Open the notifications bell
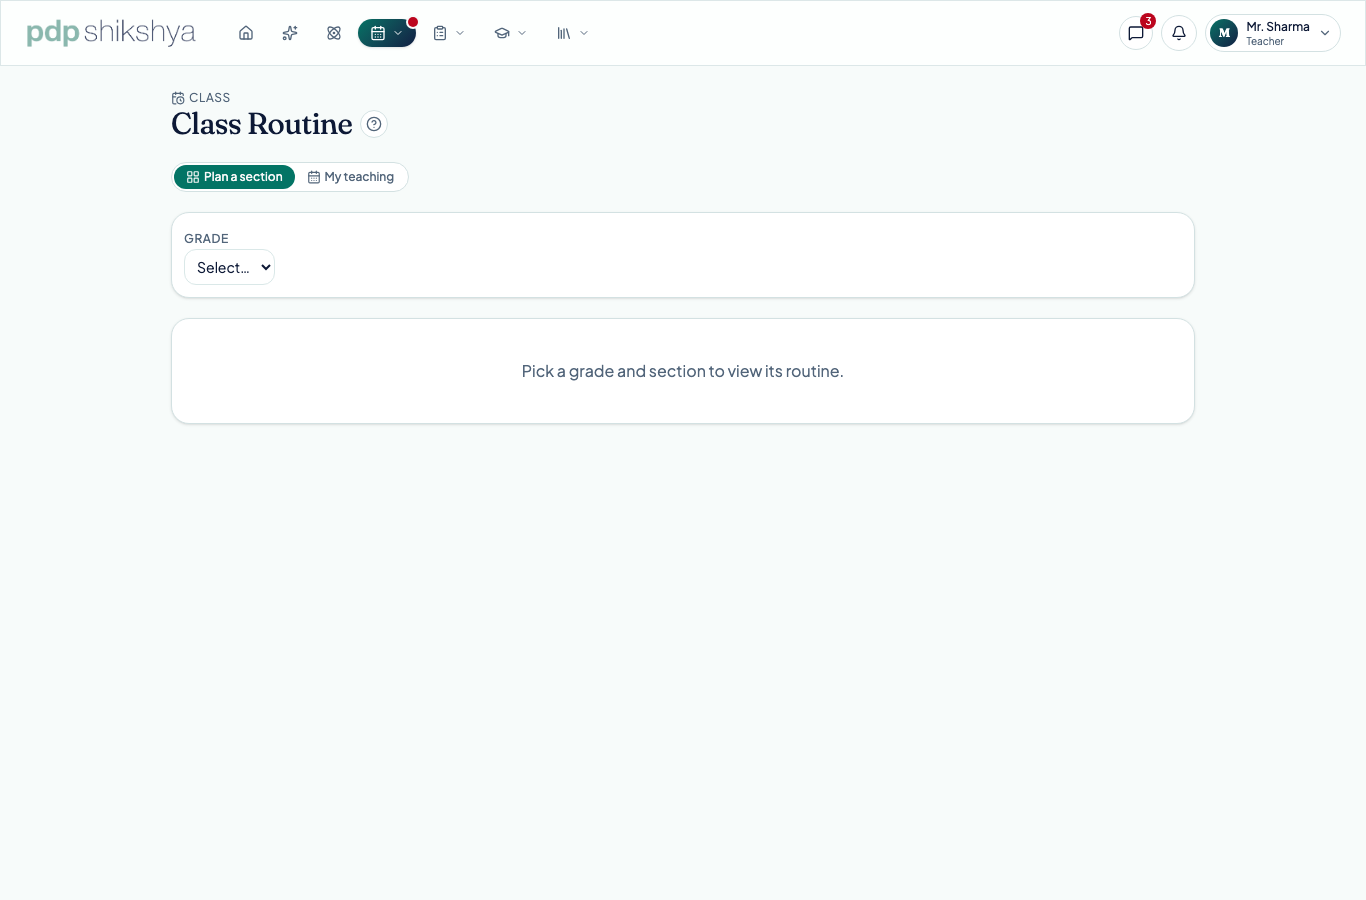 click(1179, 33)
